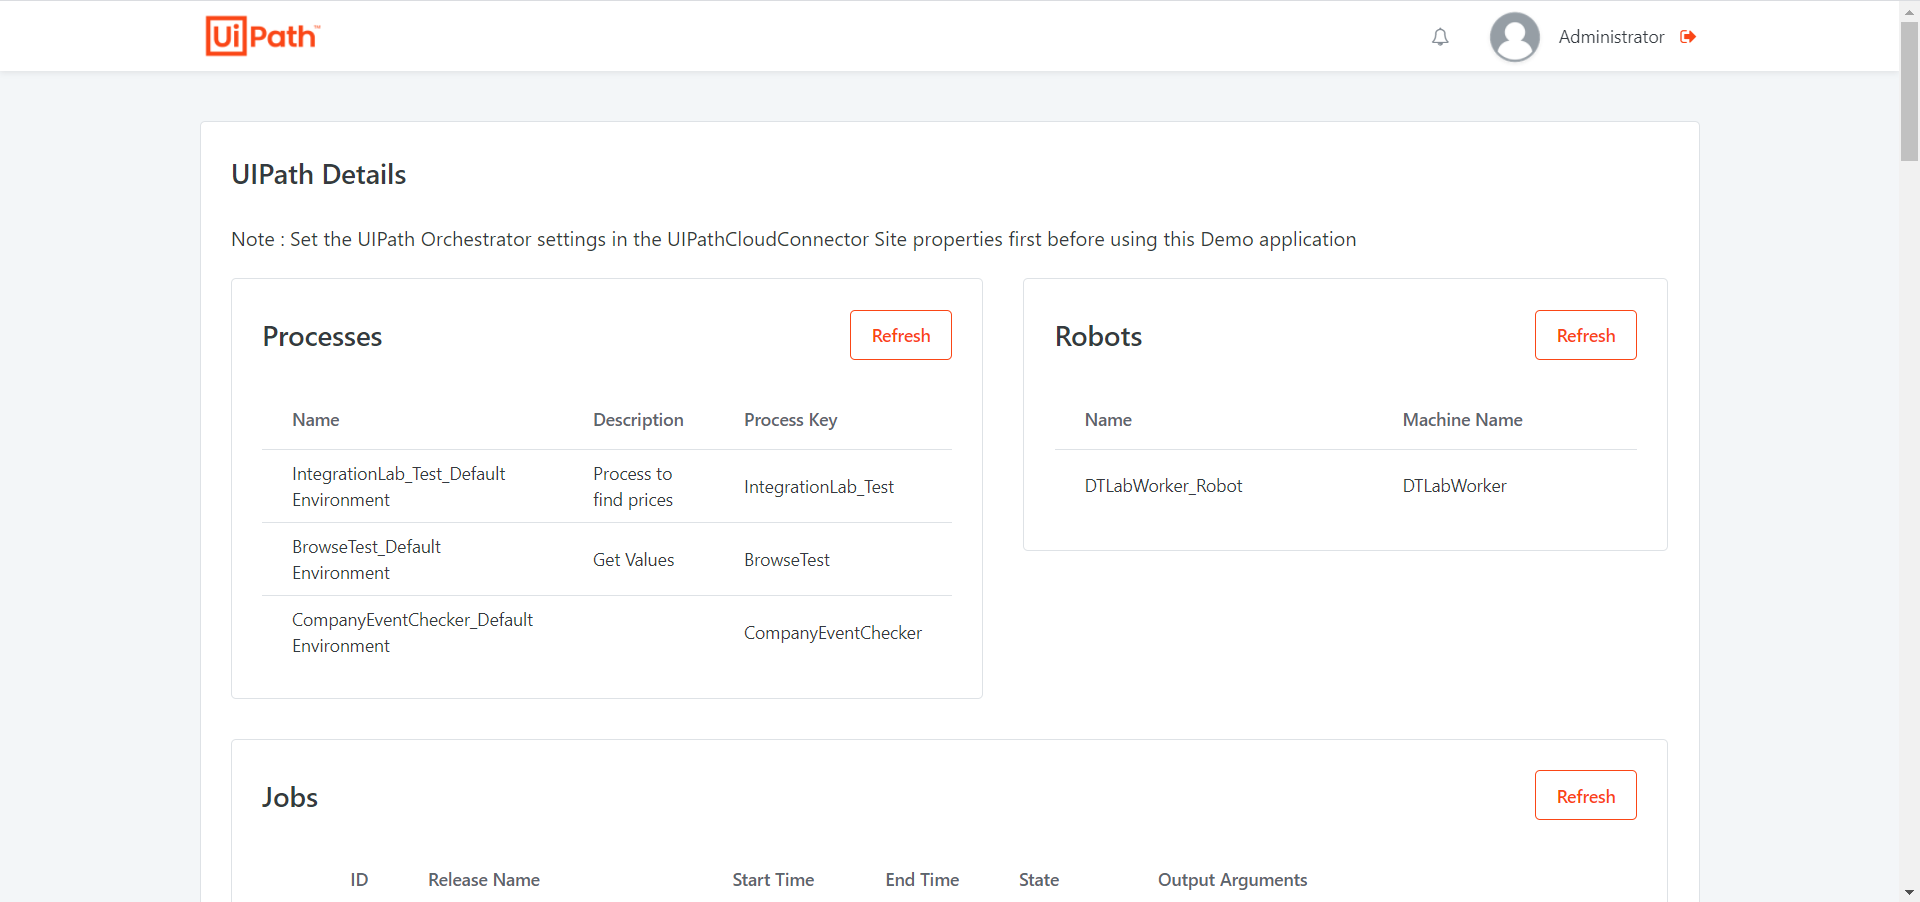Click the logout icon beside Administrator

(x=1688, y=37)
